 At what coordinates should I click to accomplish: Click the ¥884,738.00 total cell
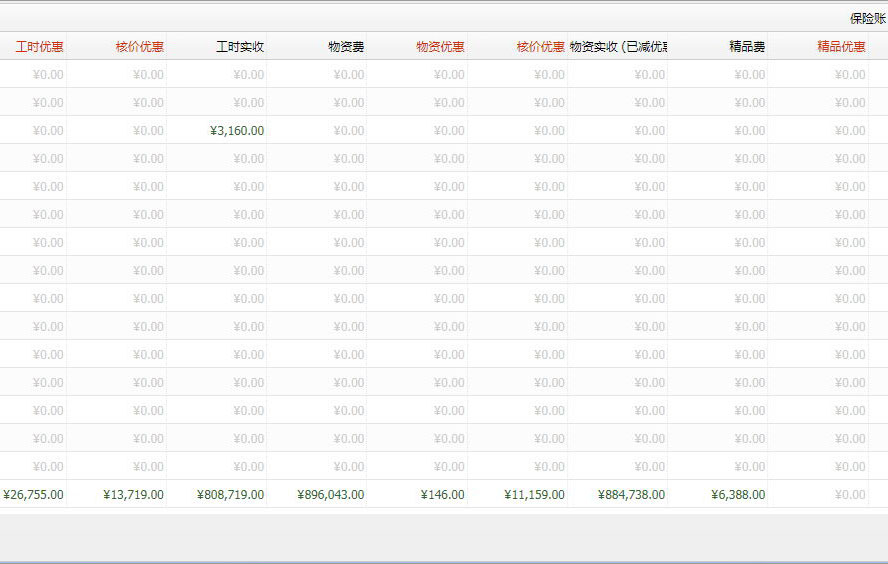631,494
